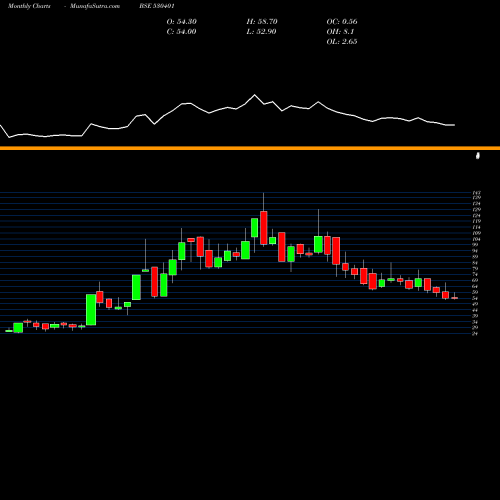Click the final small red candlestick

tap(455, 298)
